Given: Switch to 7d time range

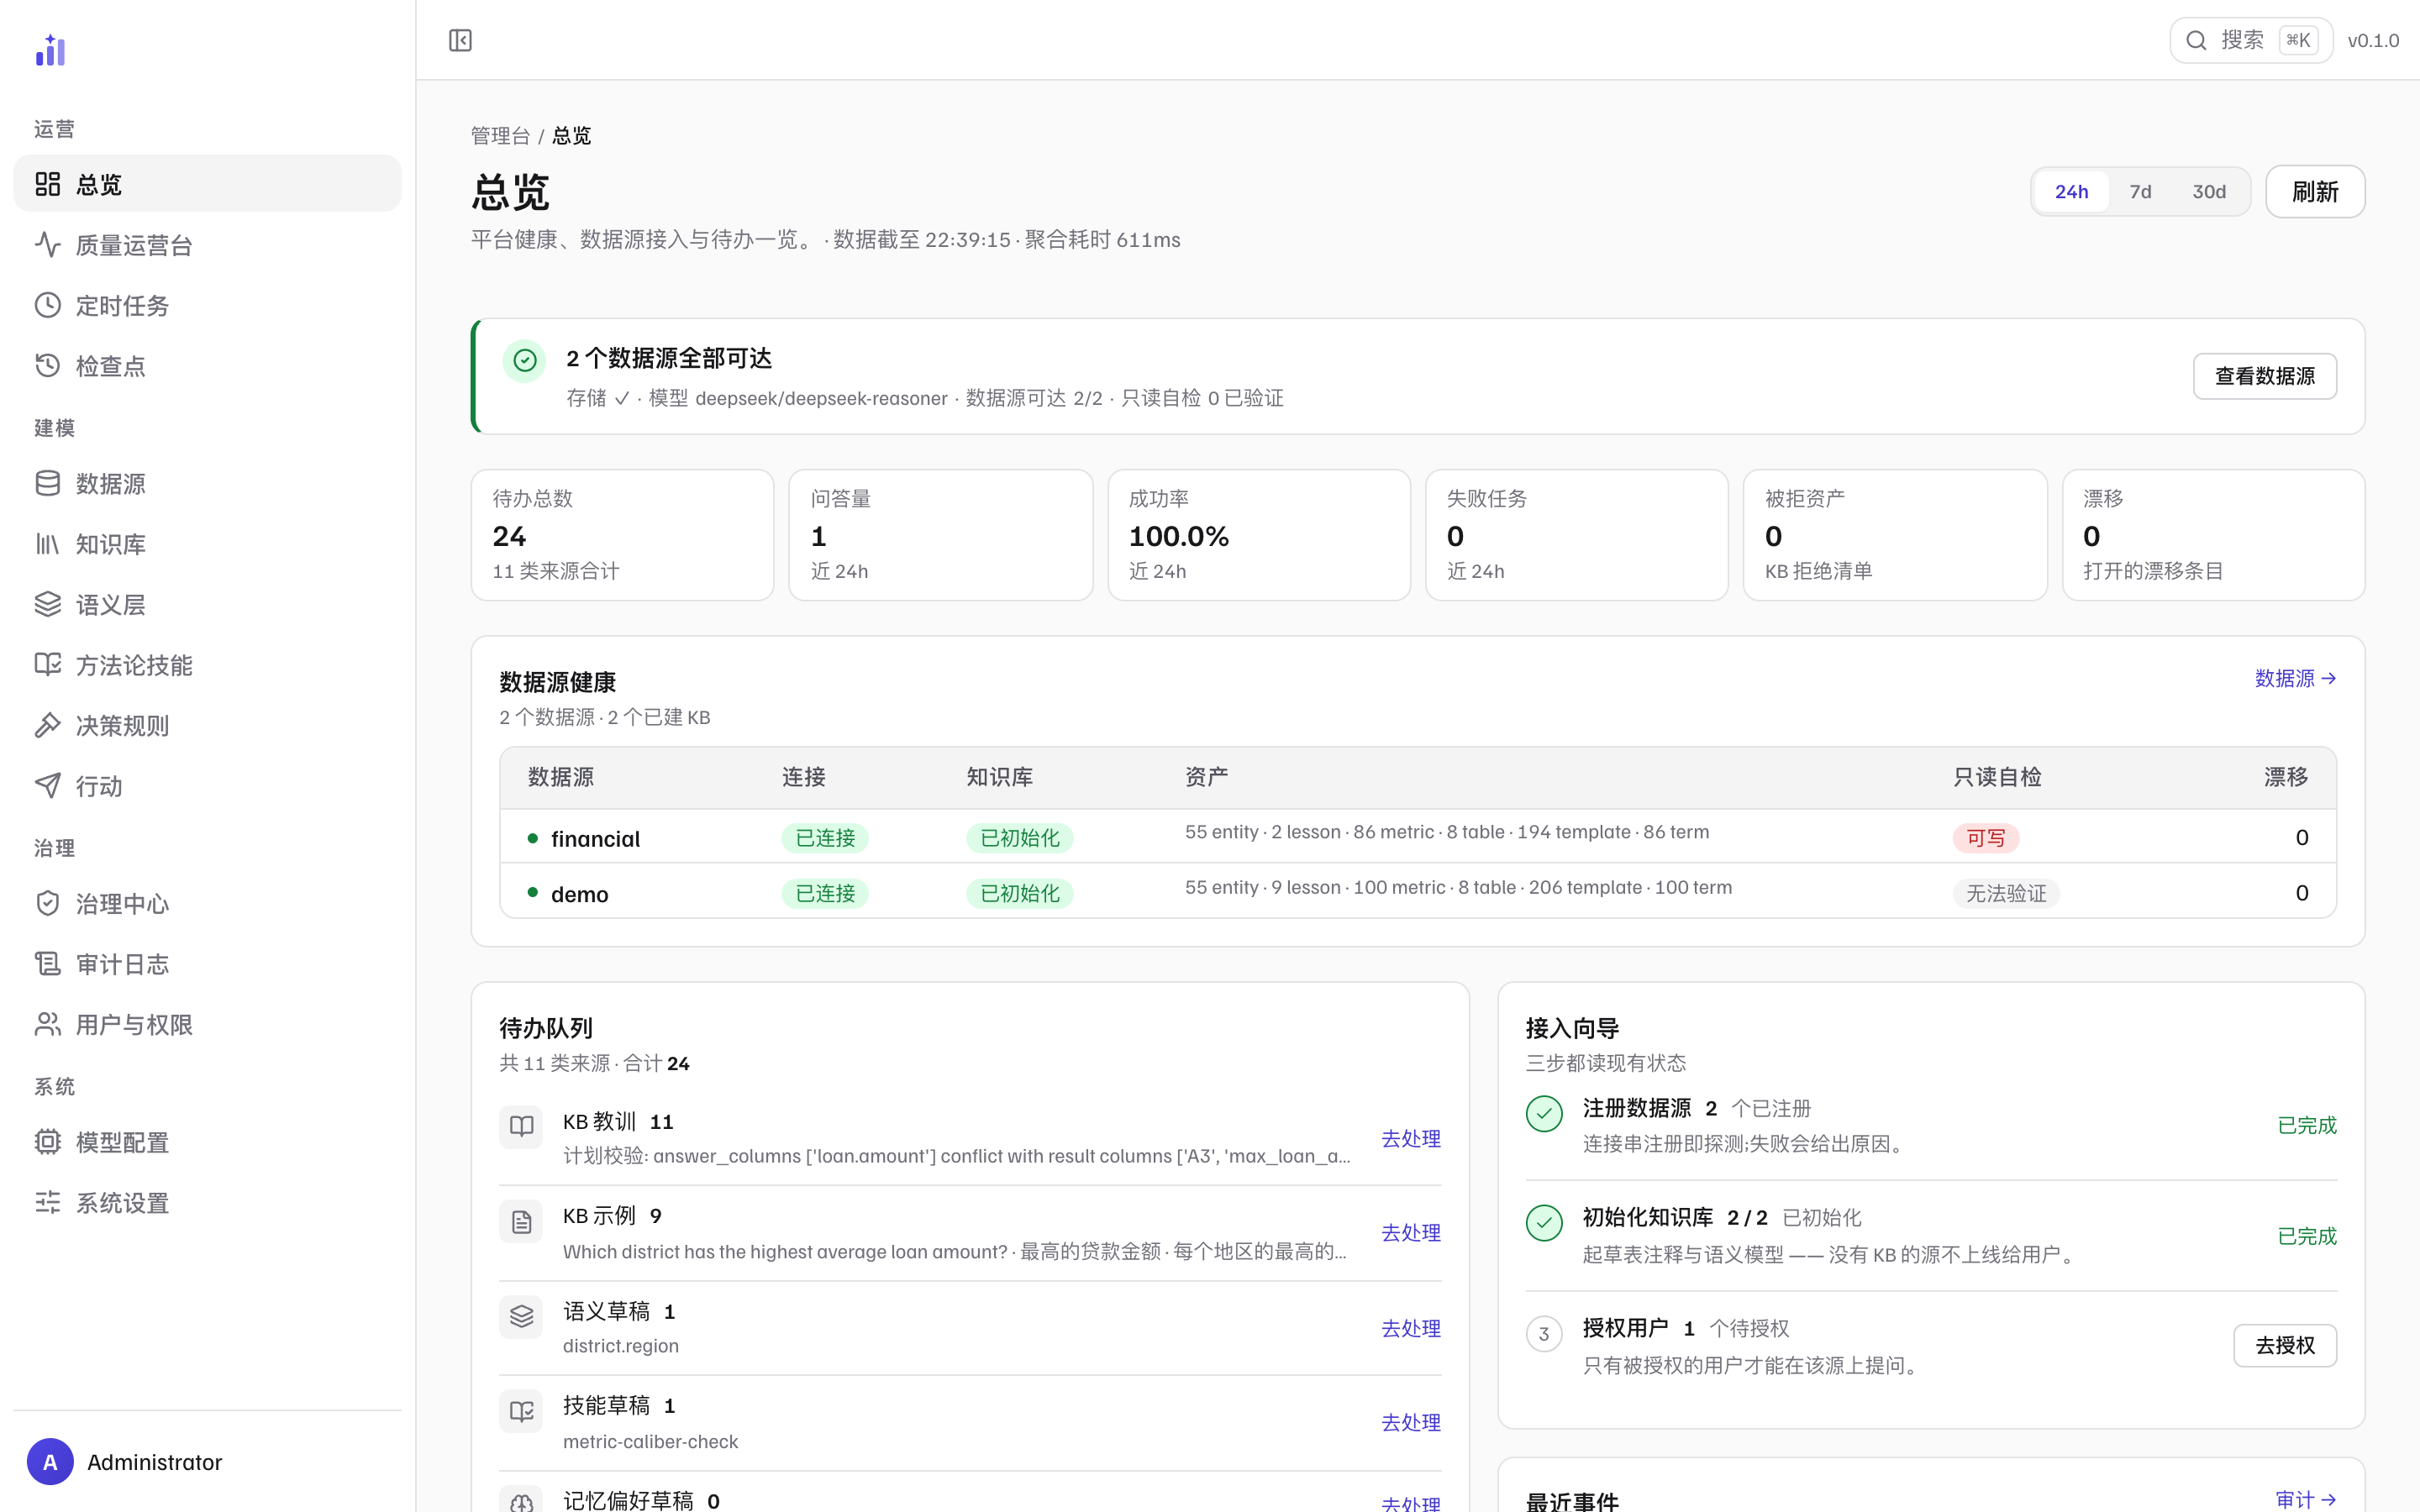Looking at the screenshot, I should click(2140, 191).
